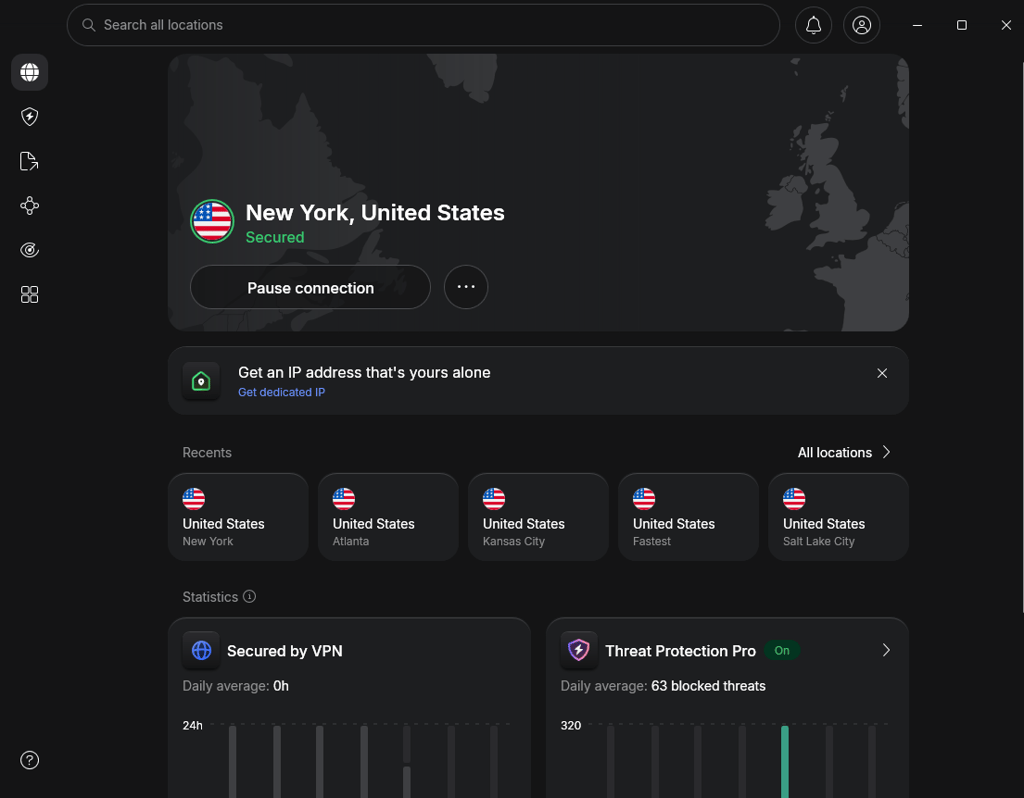The image size is (1024, 798).
Task: Dismiss the dedicated IP banner
Action: click(x=882, y=373)
